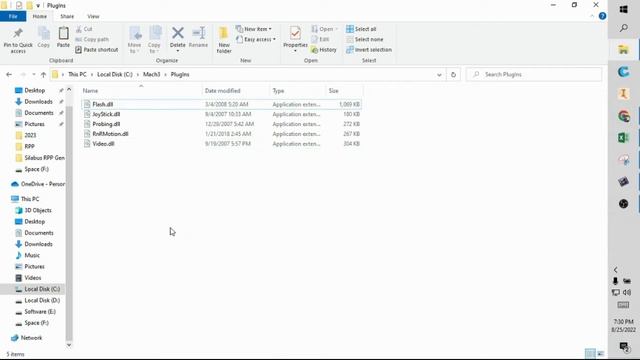
Task: Open 3D Objects in navigation pane
Action: [x=33, y=210]
